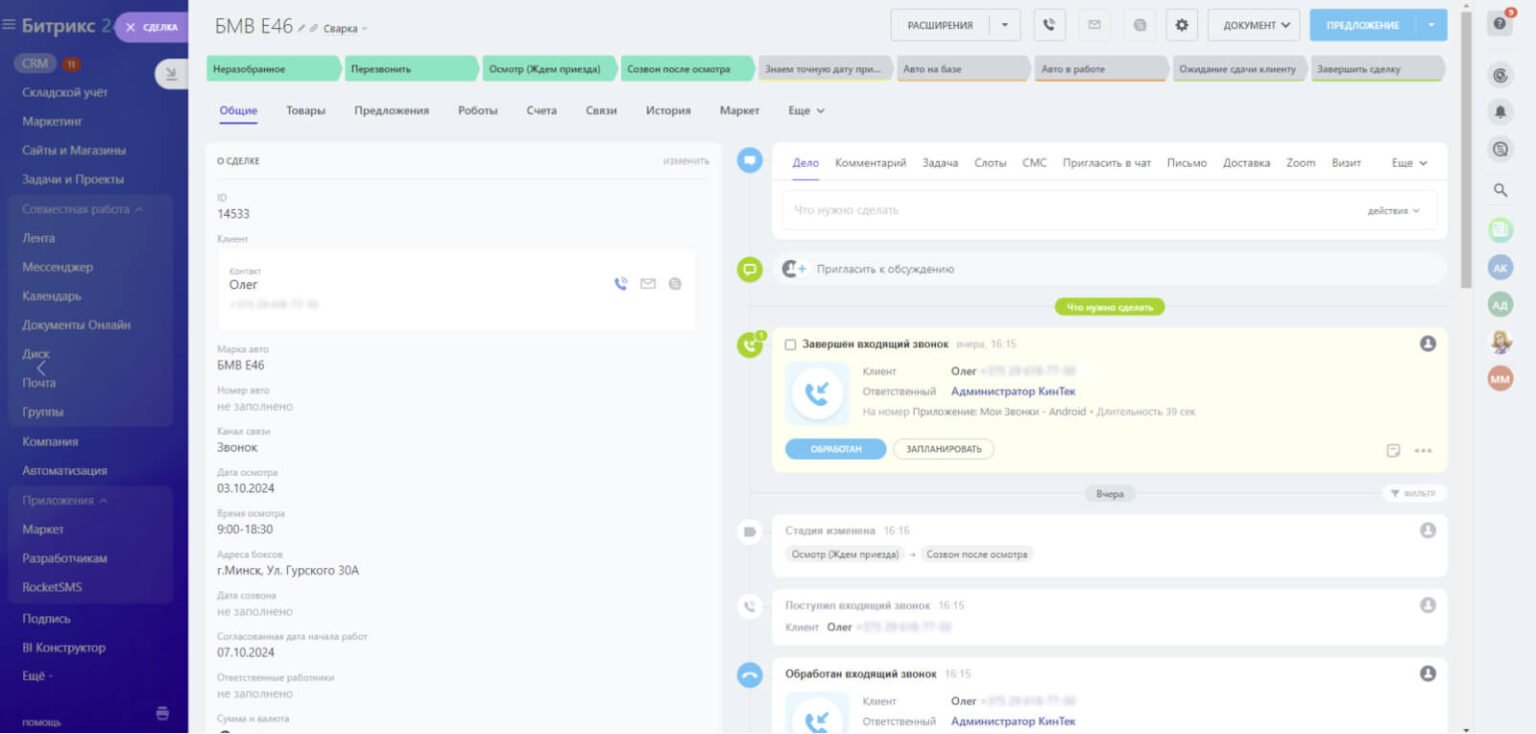Open the РАСШИРЕНИЯ dropdown arrow

pos(1005,25)
